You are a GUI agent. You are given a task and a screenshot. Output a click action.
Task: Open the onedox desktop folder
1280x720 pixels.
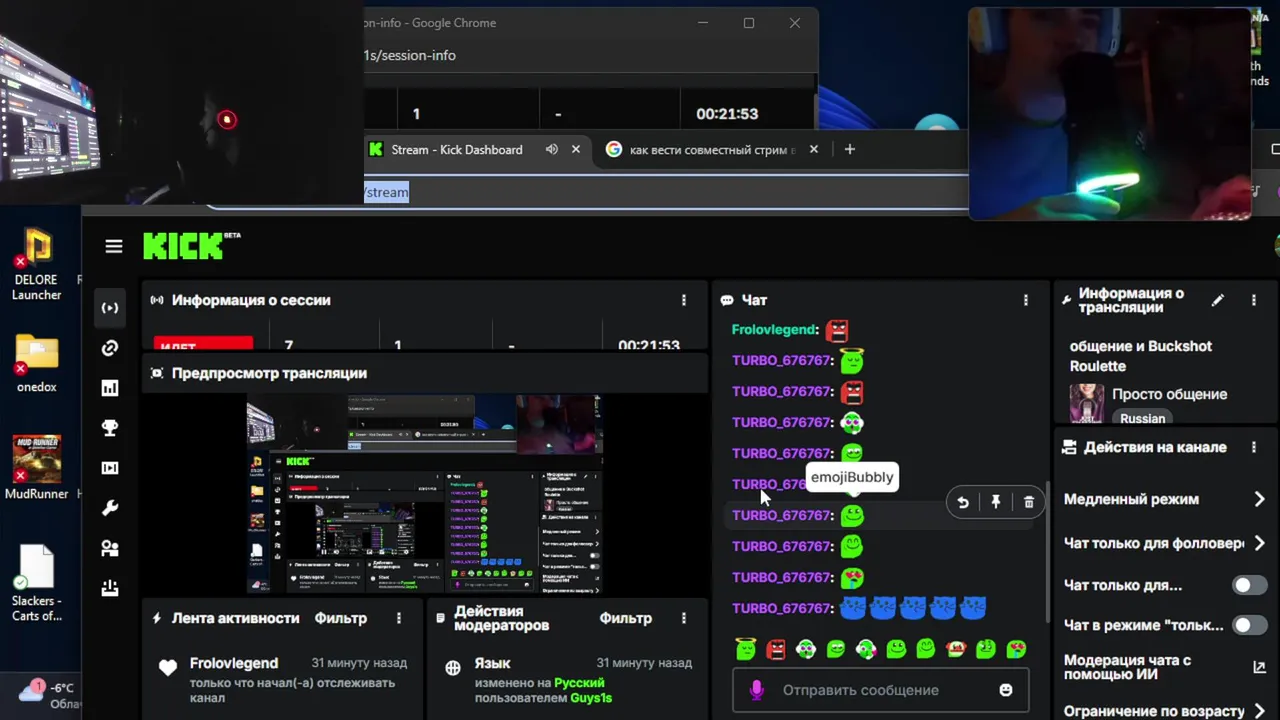tap(37, 362)
